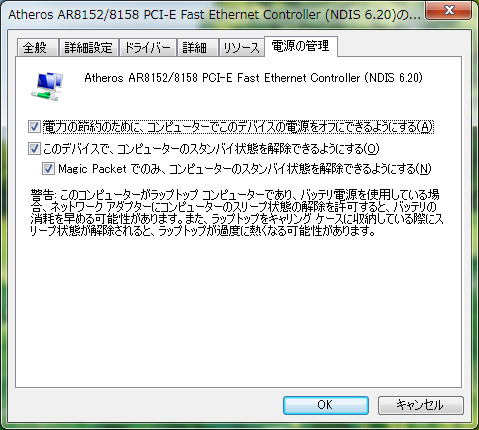
Task: Confirm settings with the OK button
Action: (326, 405)
